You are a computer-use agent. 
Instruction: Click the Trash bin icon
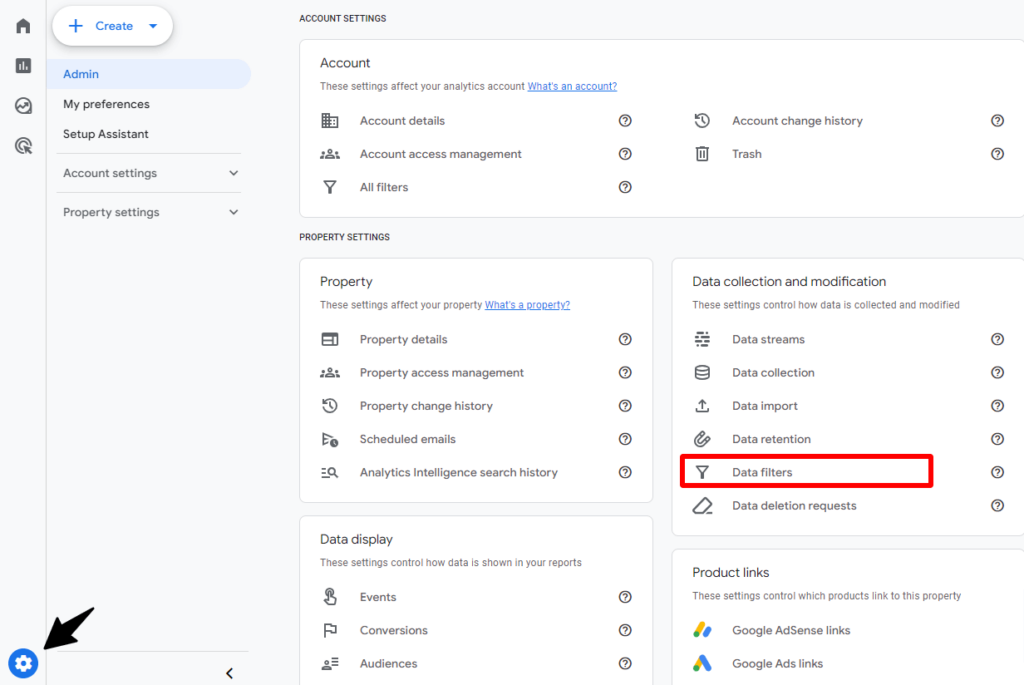click(x=702, y=154)
